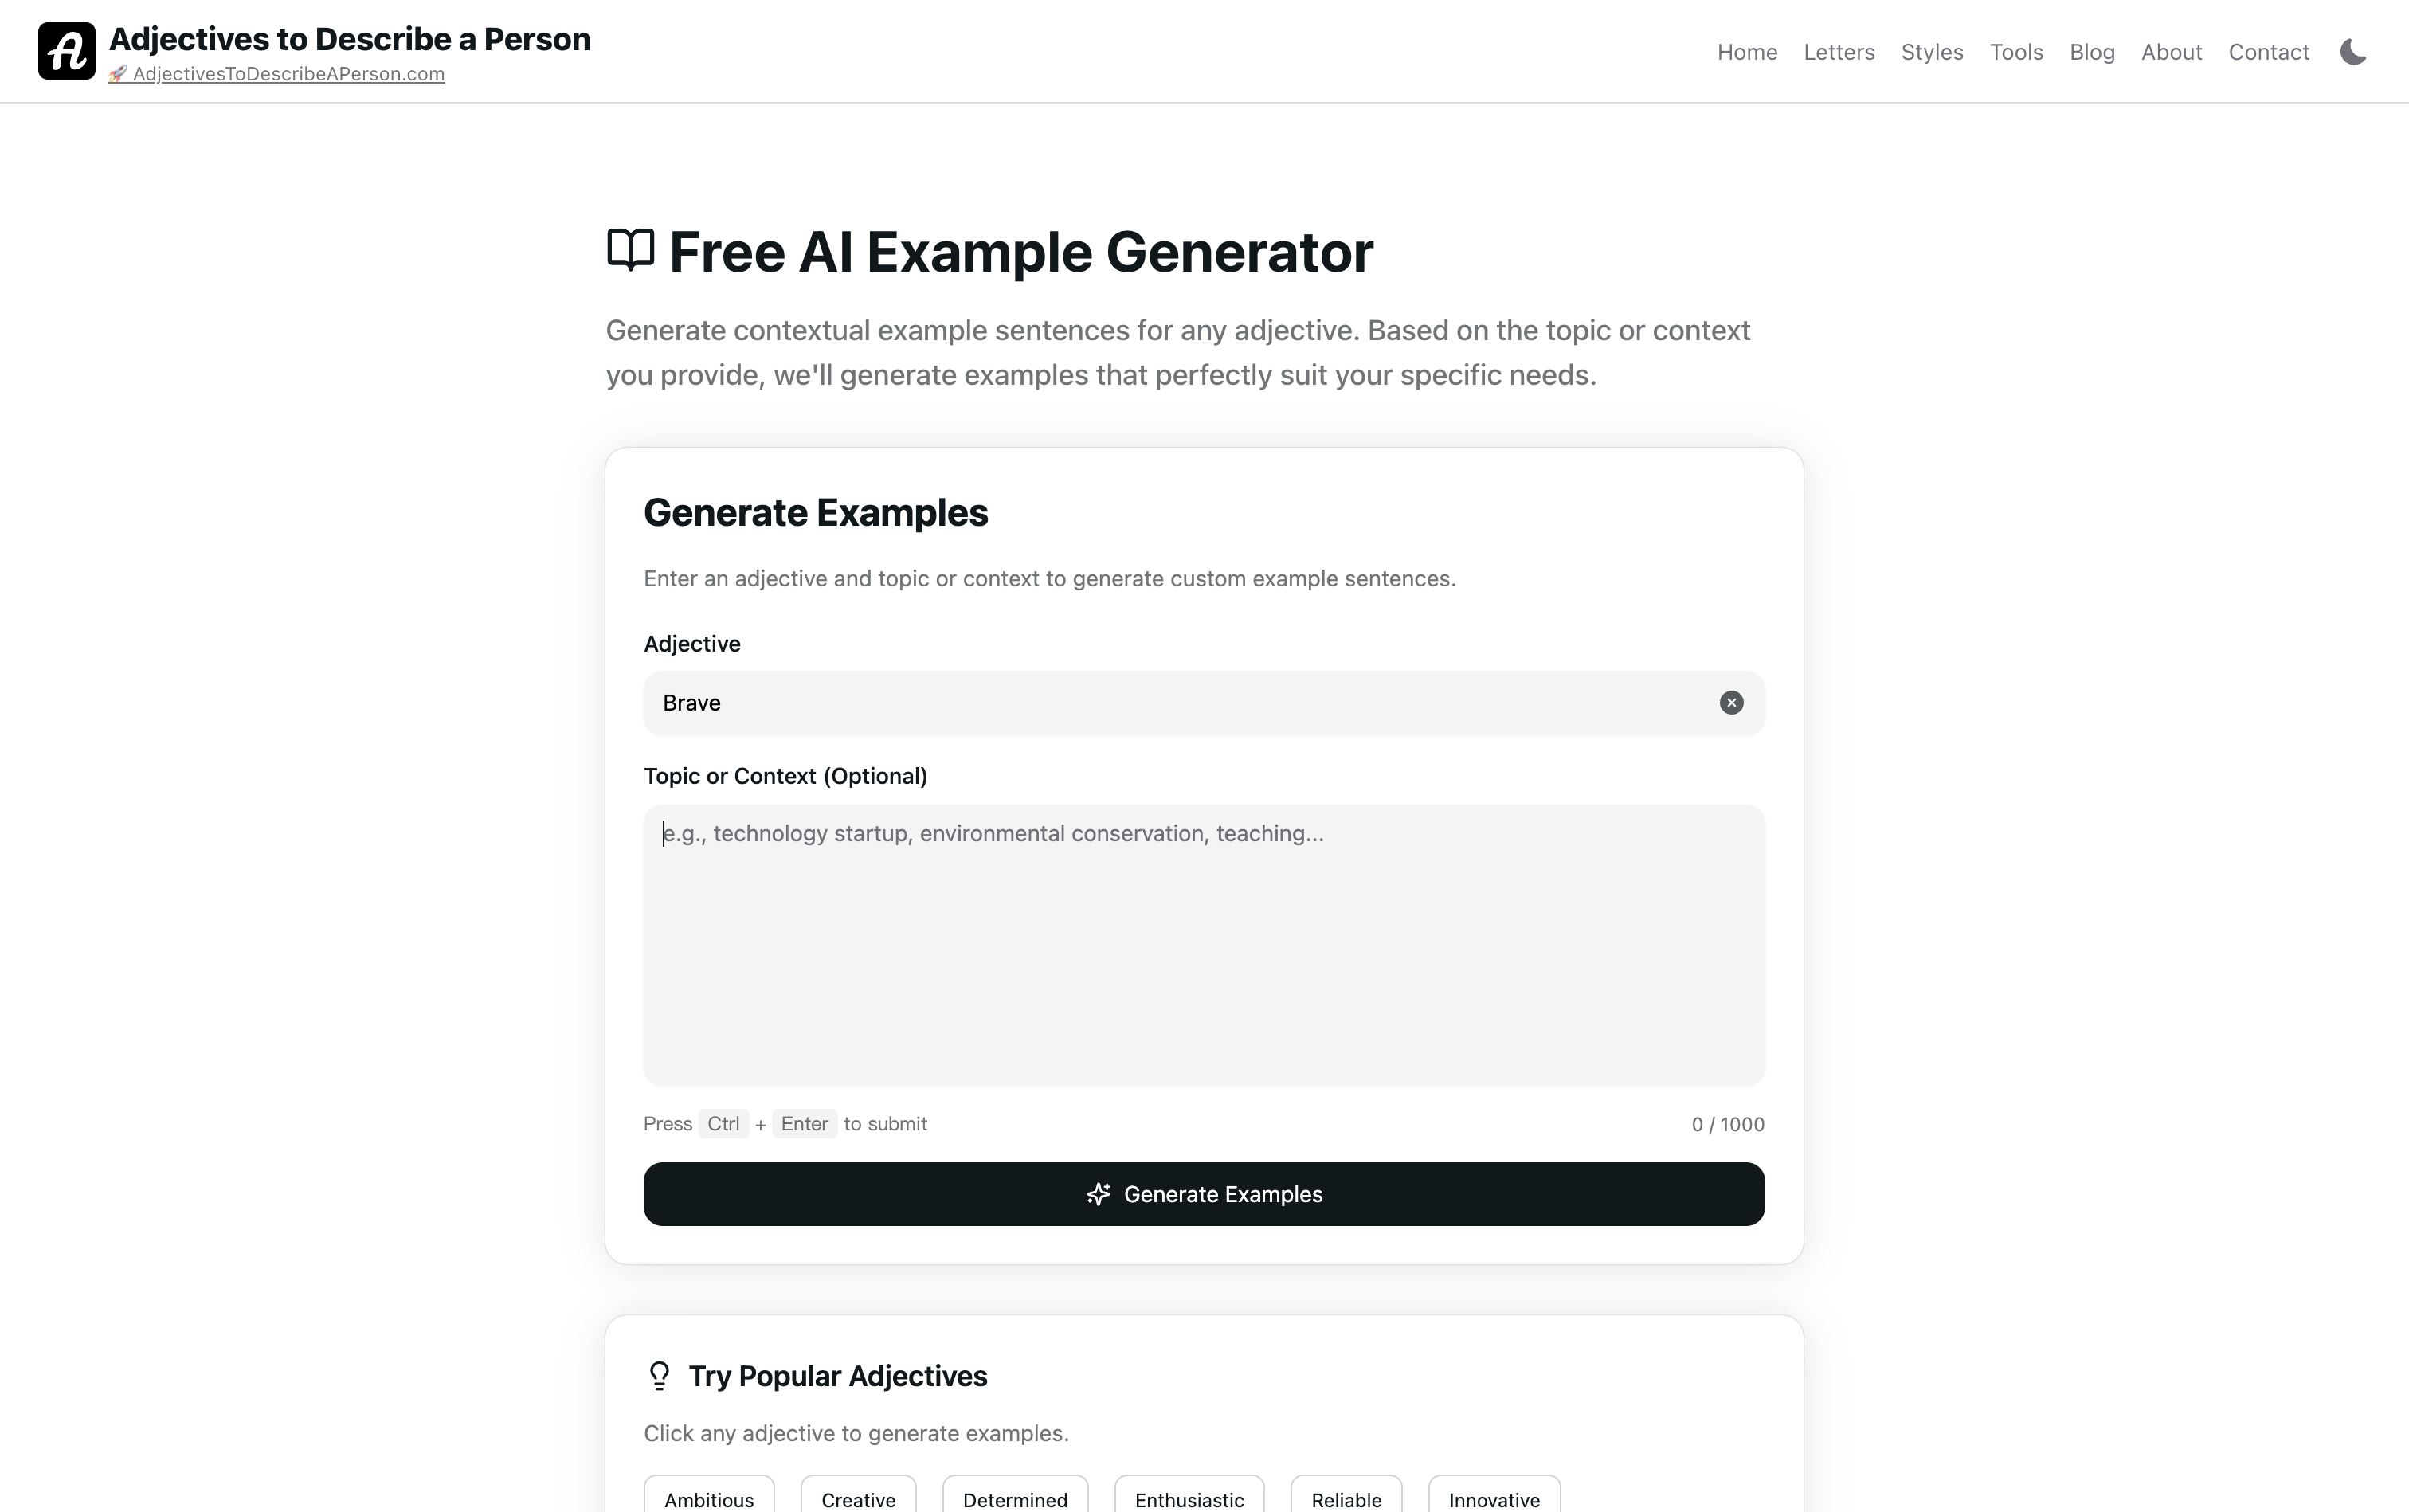The width and height of the screenshot is (2409, 1512).
Task: Click inside the Adjective input field
Action: tap(1180, 703)
